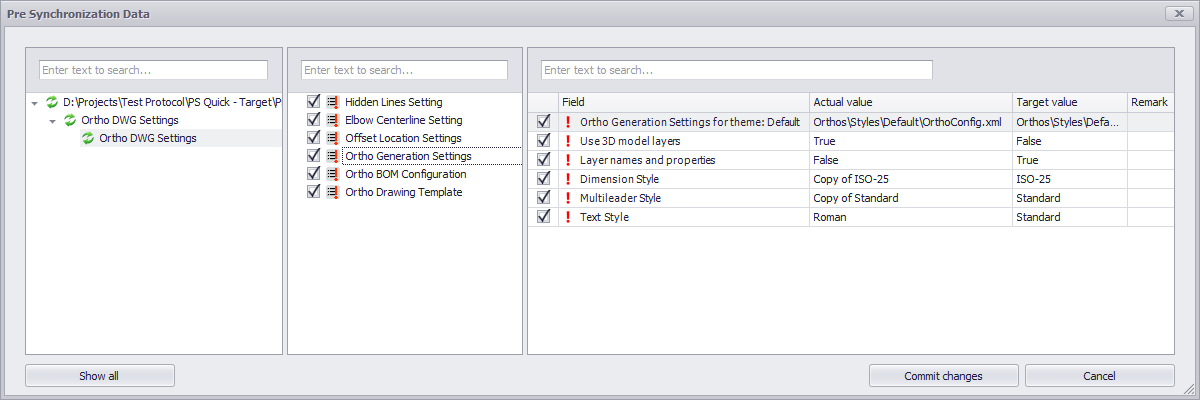Image resolution: width=1200 pixels, height=400 pixels.
Task: Sort by the Target value column header
Action: [1070, 102]
